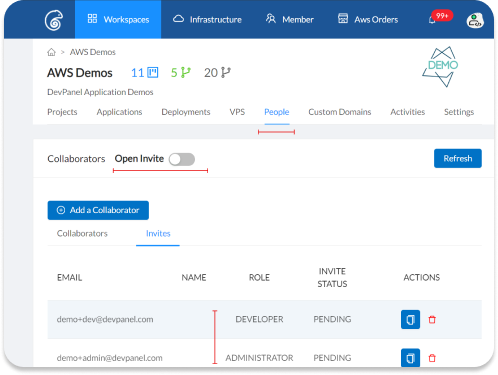Image resolution: width=498 pixels, height=375 pixels.
Task: Click the DevPanel Application Demos description
Action: click(x=100, y=92)
